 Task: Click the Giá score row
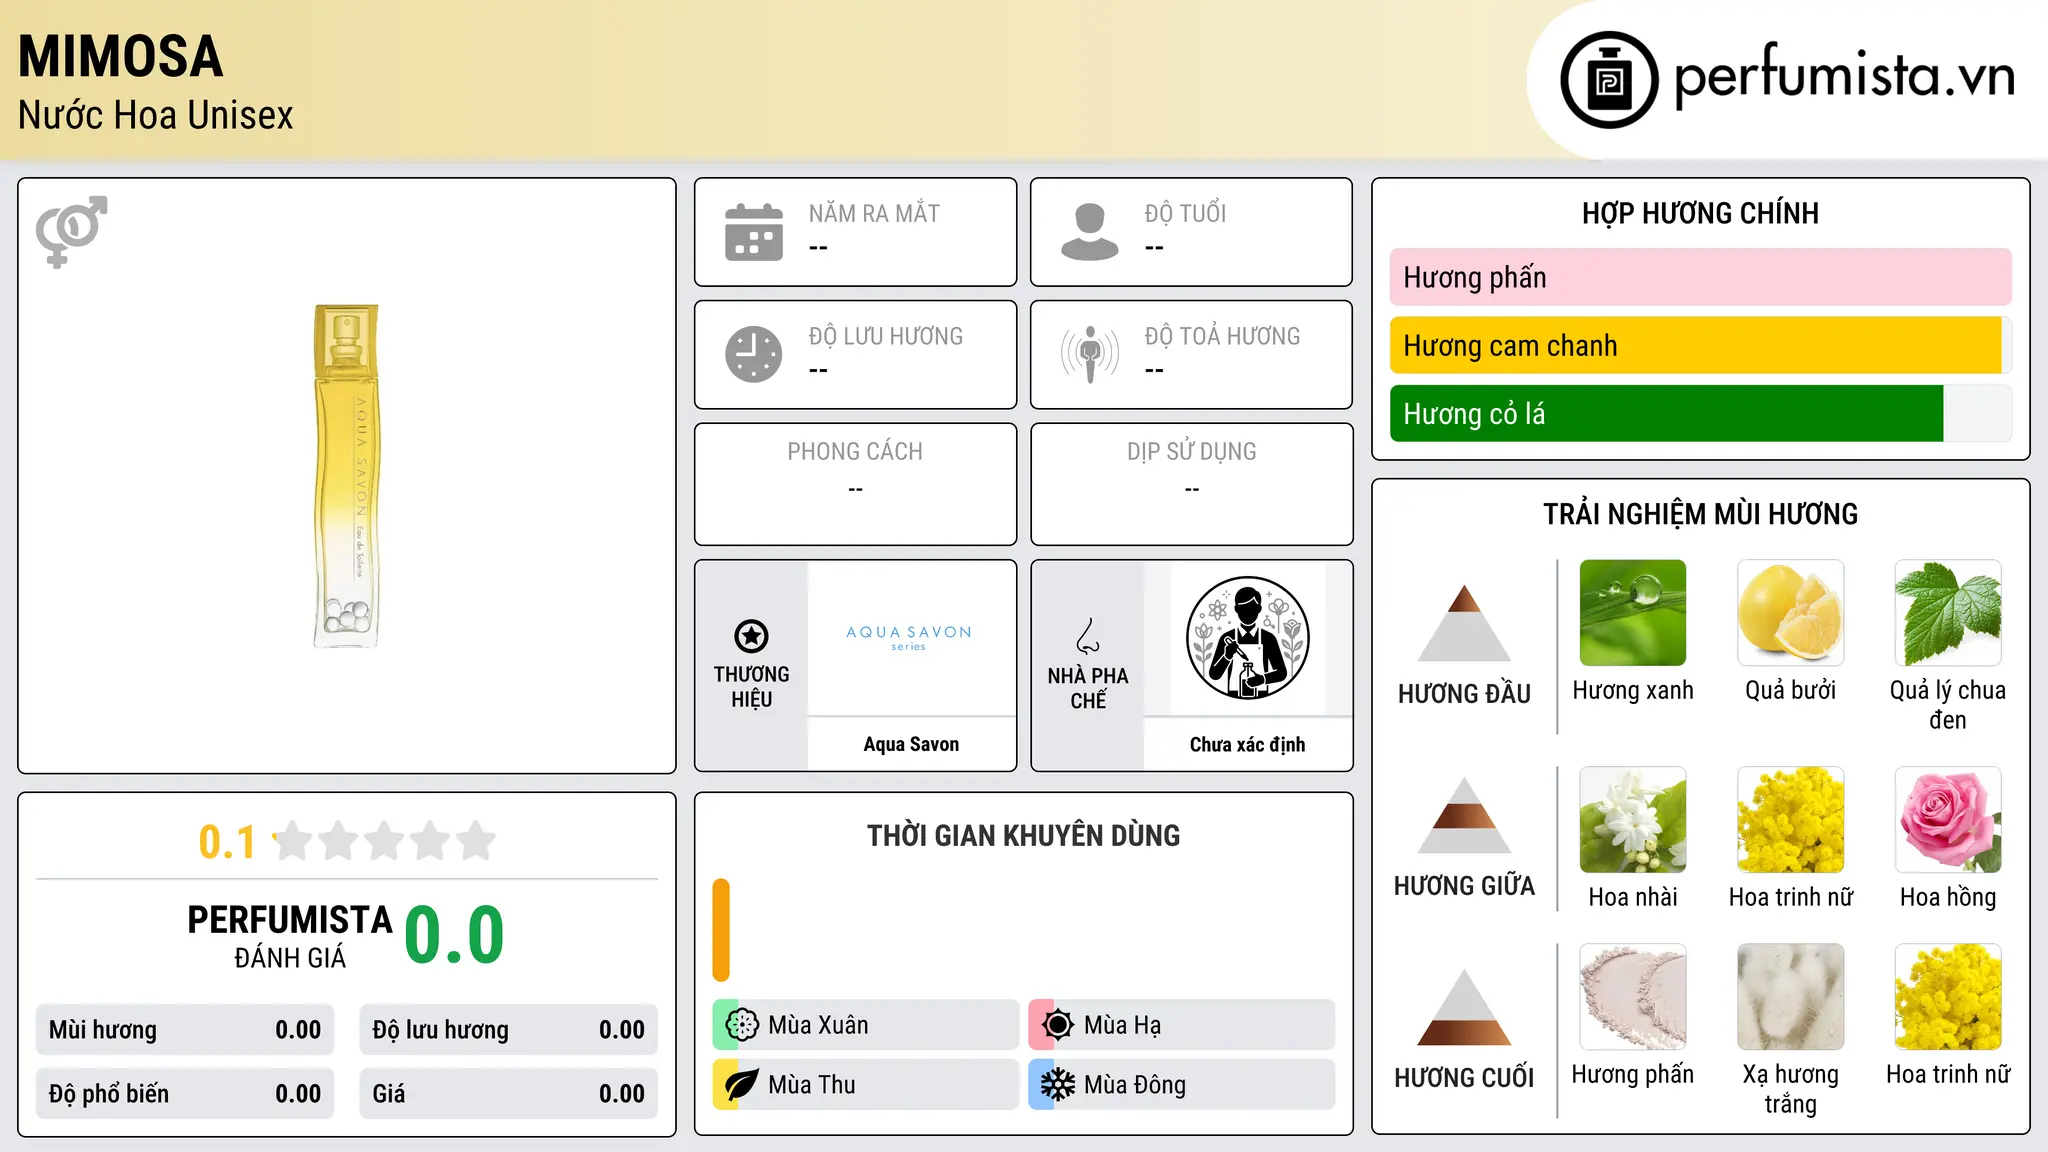508,1094
